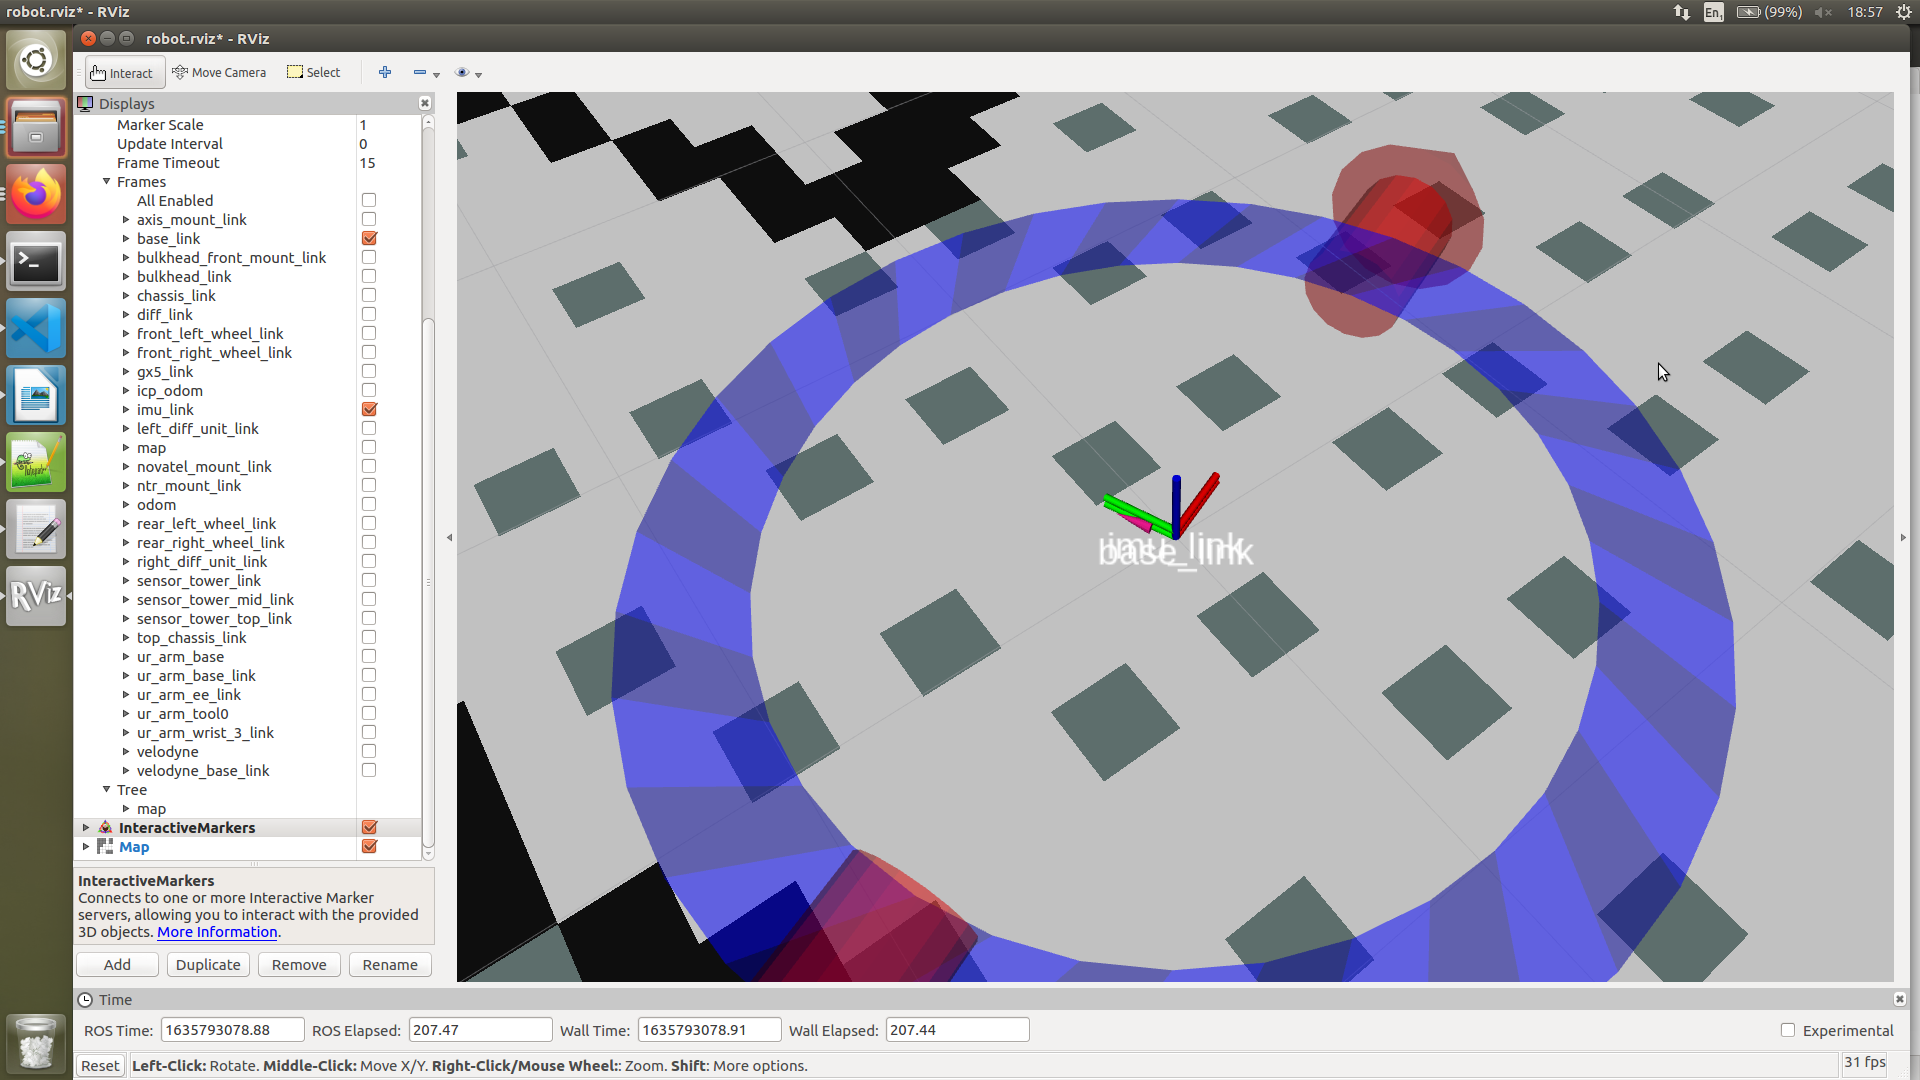Click the remove tool minus icon
The width and height of the screenshot is (1920, 1080).
(x=420, y=72)
